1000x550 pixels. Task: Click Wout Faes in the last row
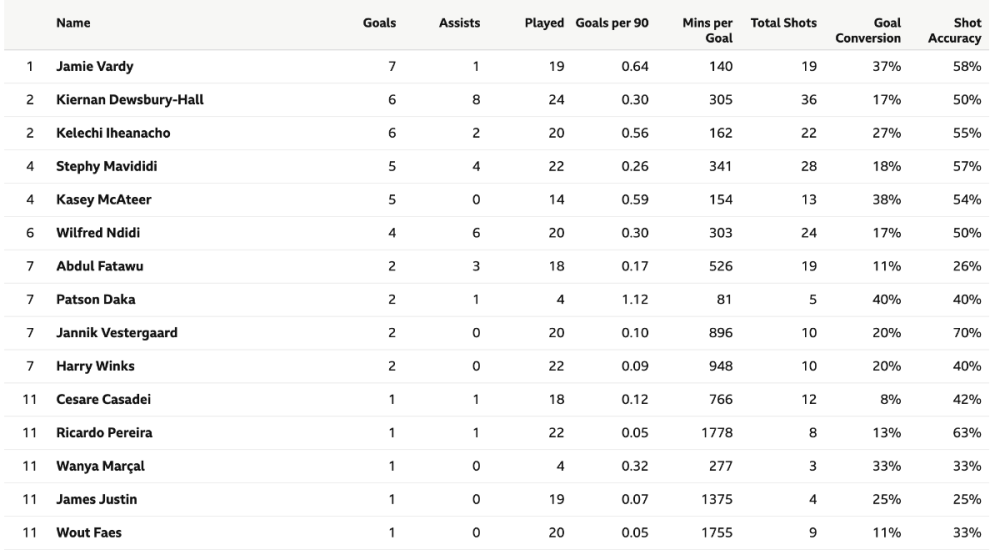coord(90,532)
